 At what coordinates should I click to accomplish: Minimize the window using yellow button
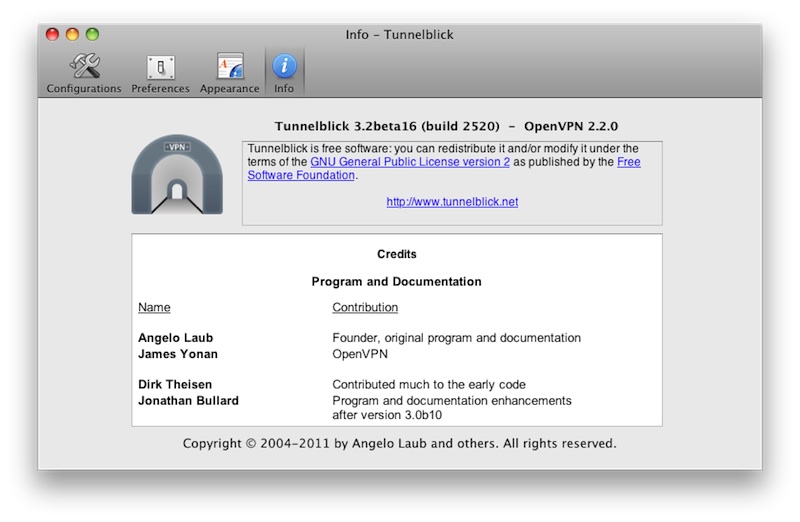point(73,35)
